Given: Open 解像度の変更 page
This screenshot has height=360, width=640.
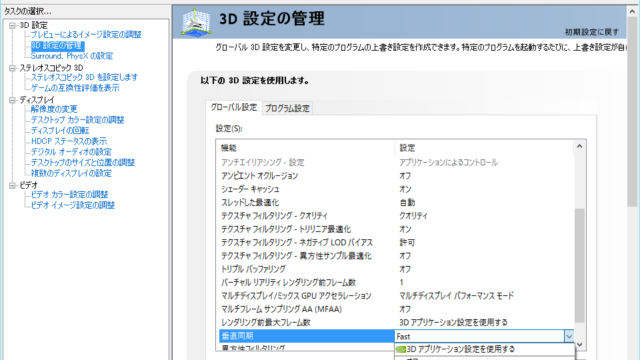Looking at the screenshot, I should (x=54, y=109).
